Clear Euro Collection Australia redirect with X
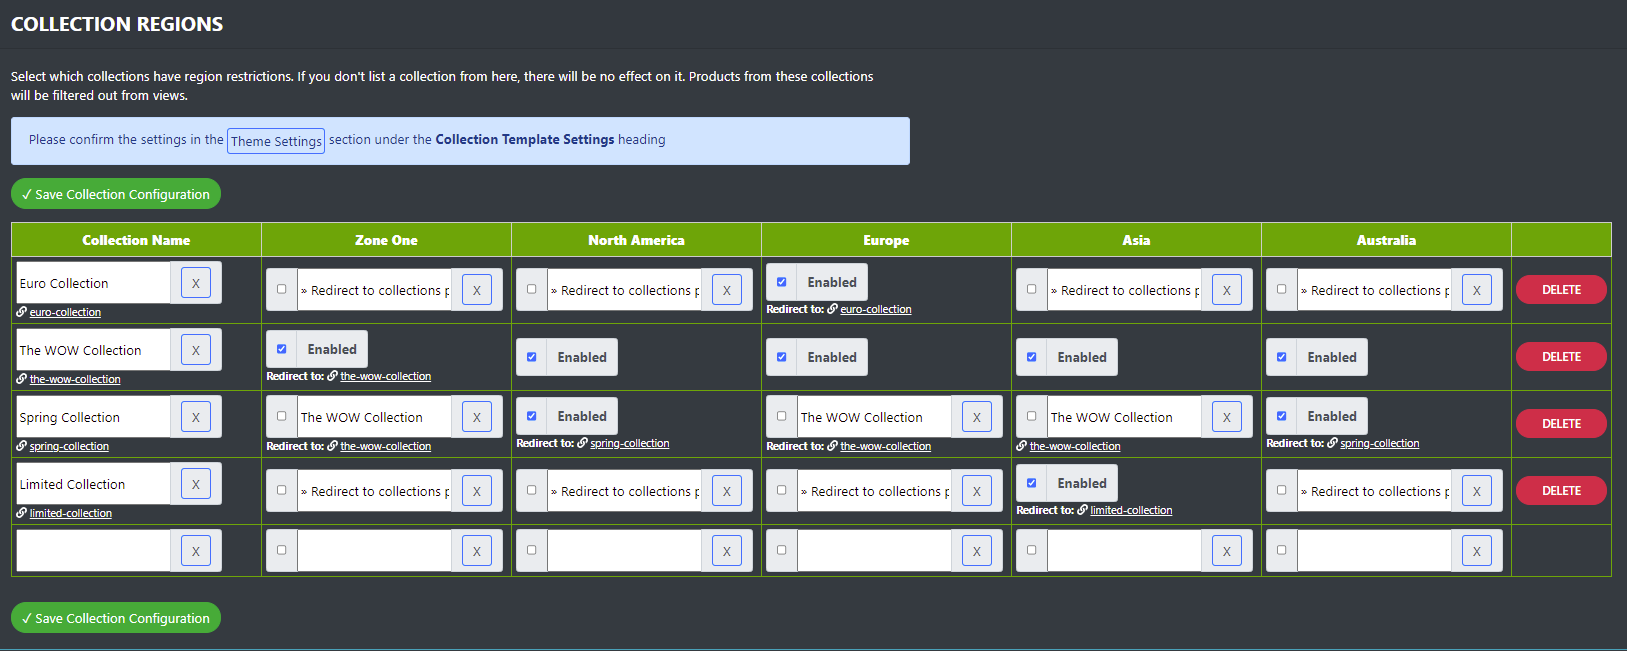Screen dimensions: 1627x651 point(1477,290)
